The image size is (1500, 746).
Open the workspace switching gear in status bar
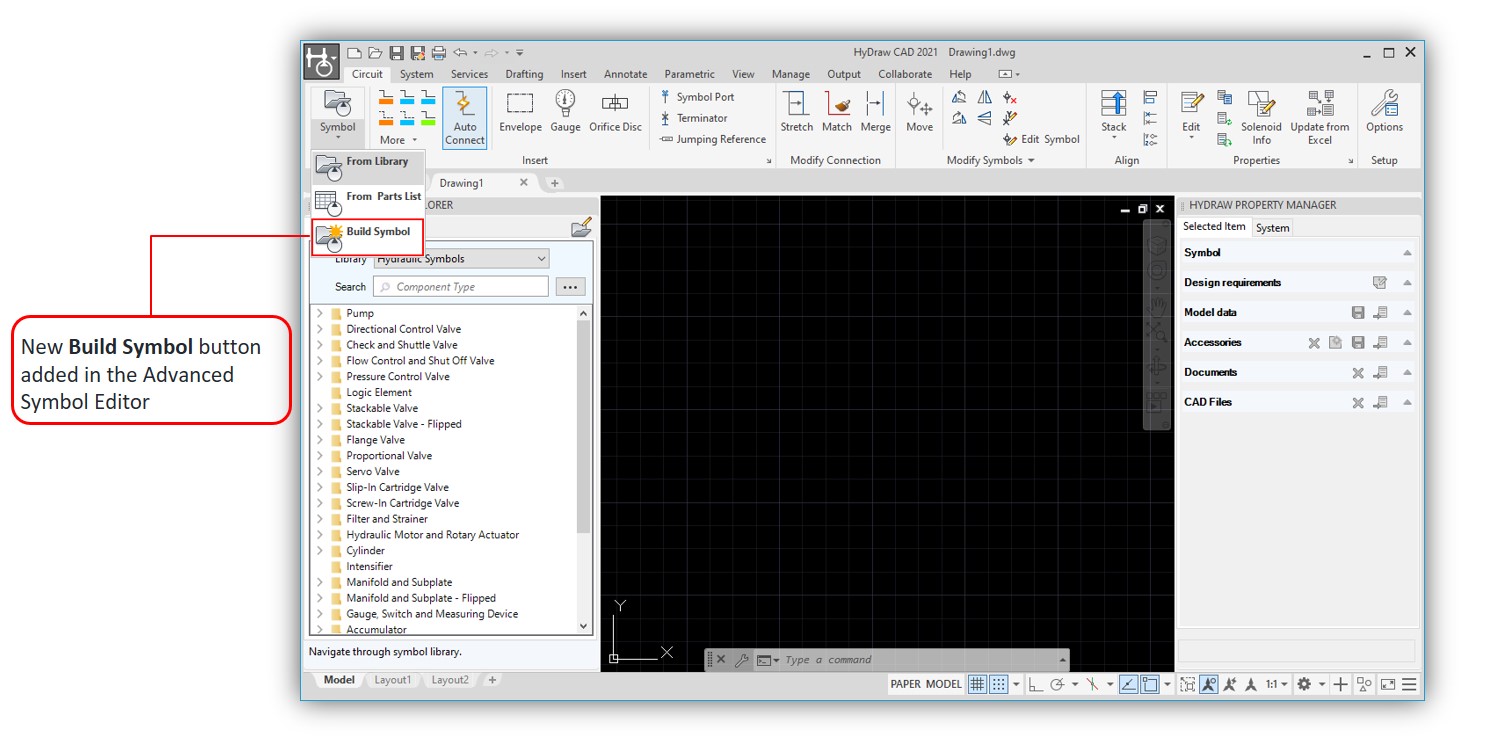1304,684
